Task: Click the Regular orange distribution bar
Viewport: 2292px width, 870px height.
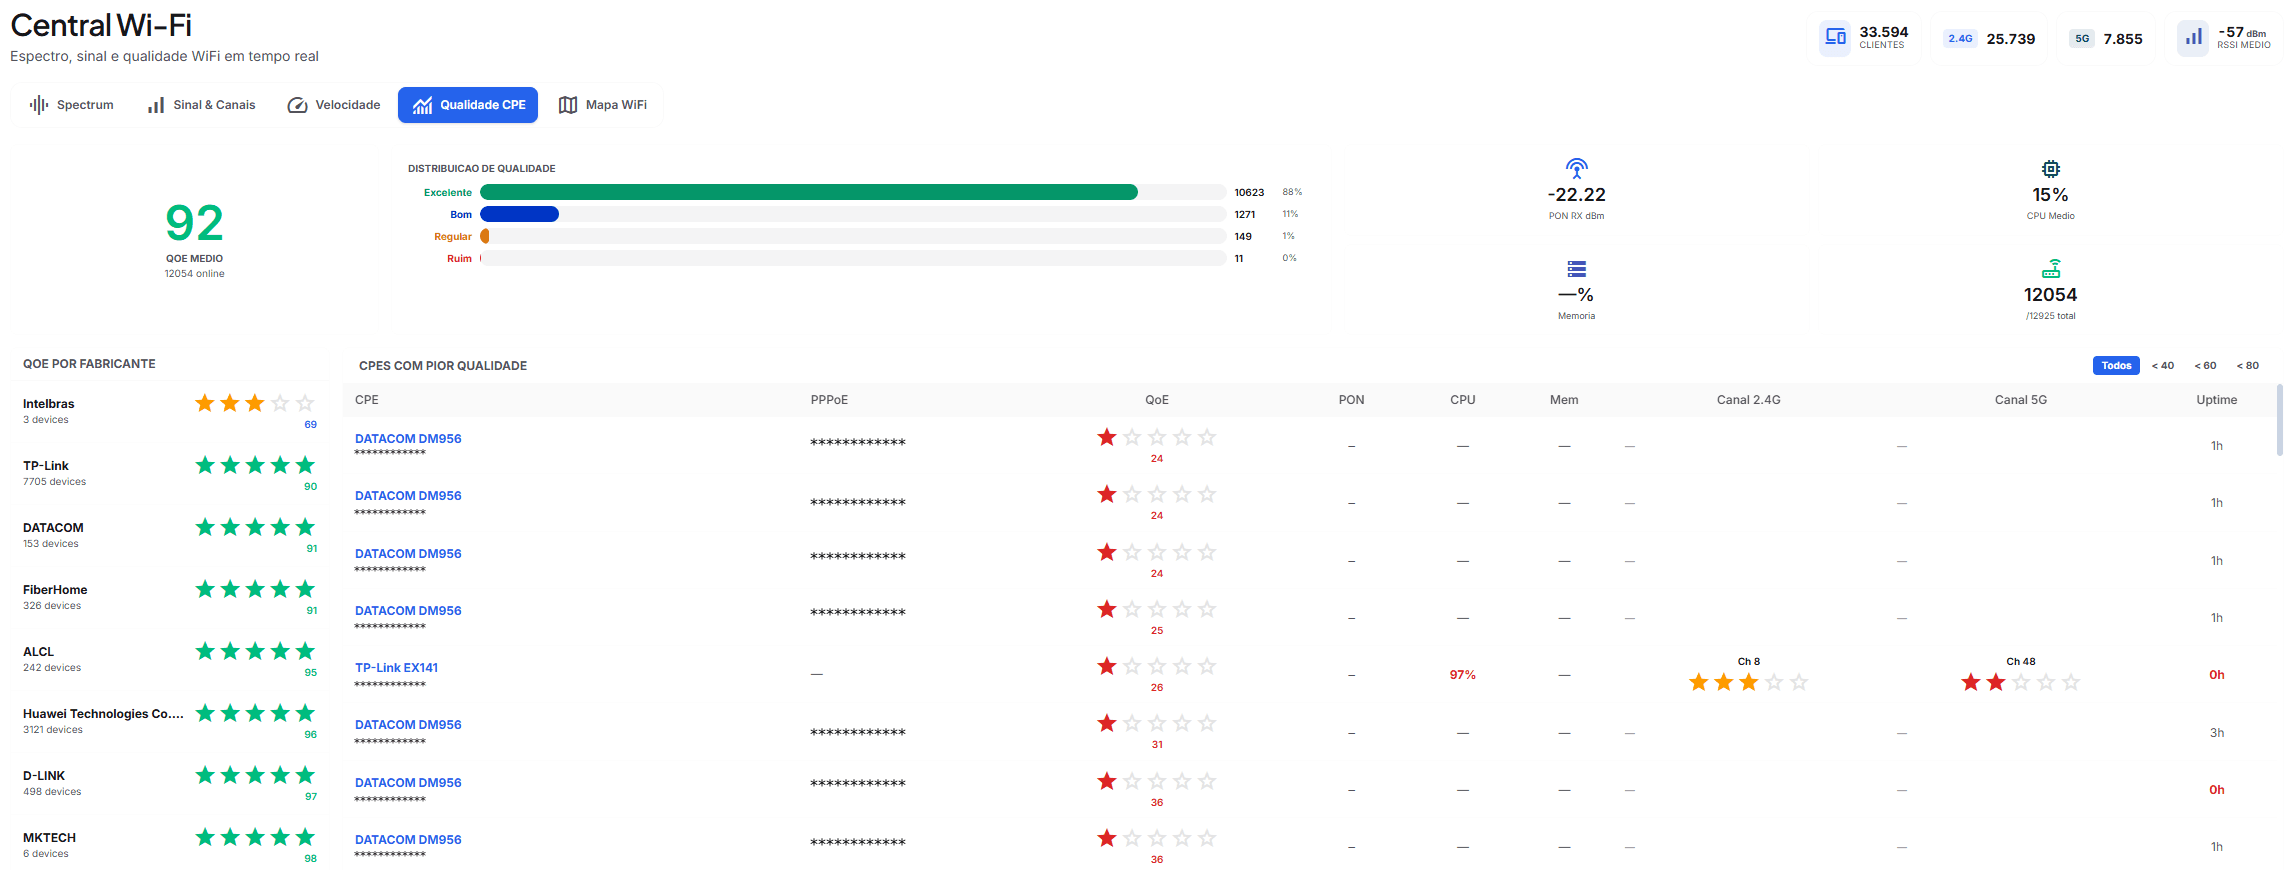Action: point(485,236)
